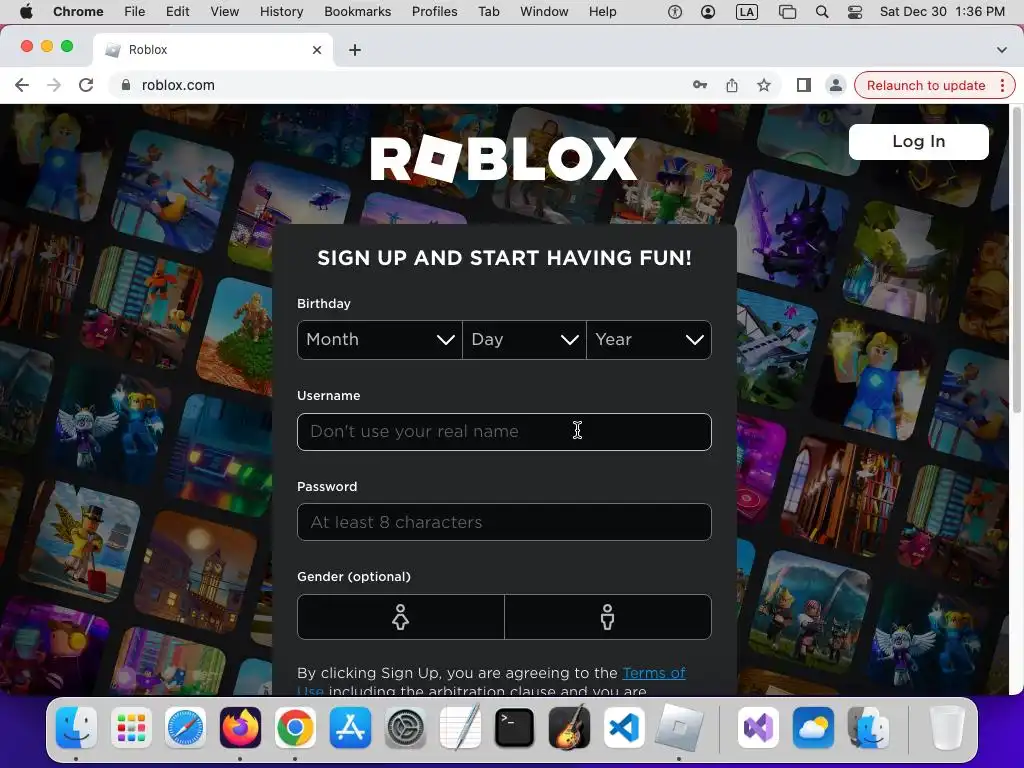1024x768 pixels.
Task: Open the Apple menu
Action: click(x=26, y=12)
